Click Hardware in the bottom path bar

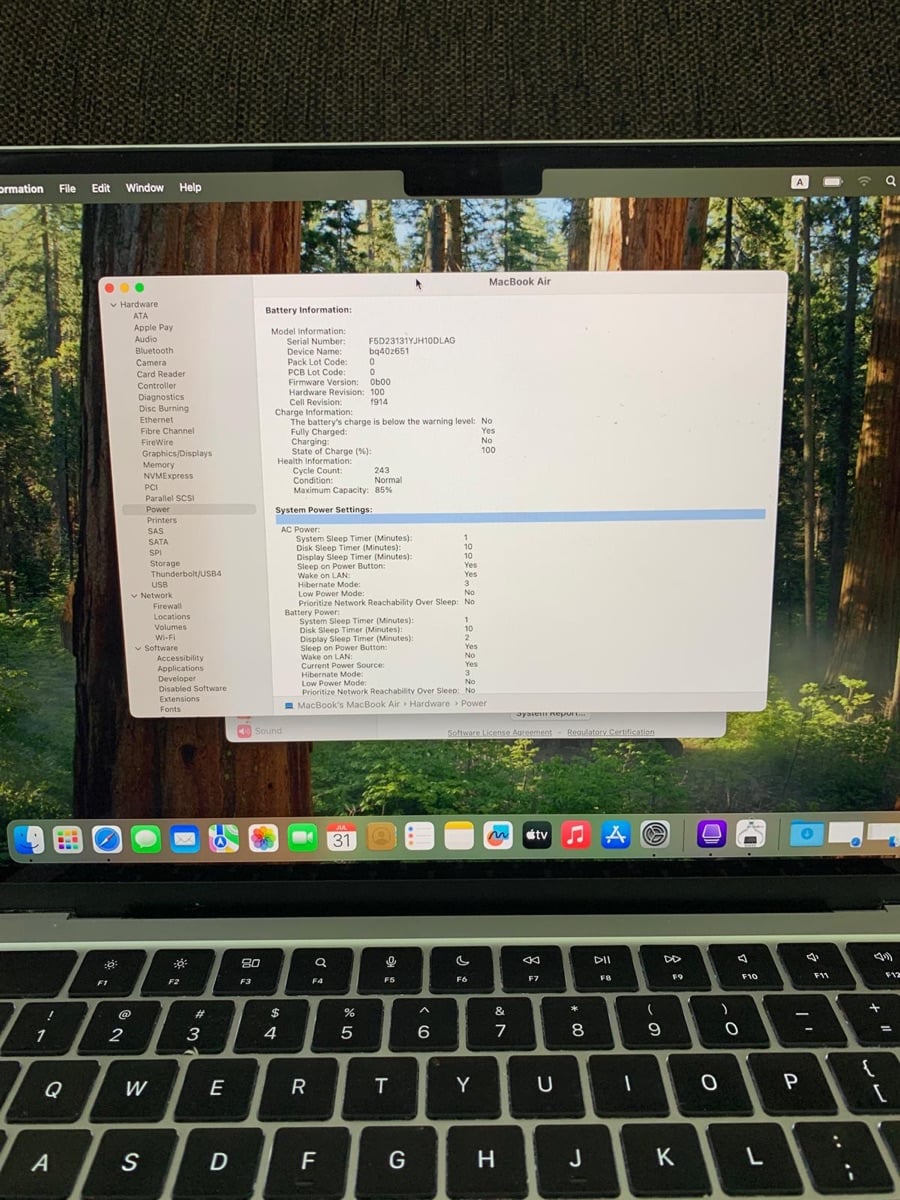[x=430, y=704]
